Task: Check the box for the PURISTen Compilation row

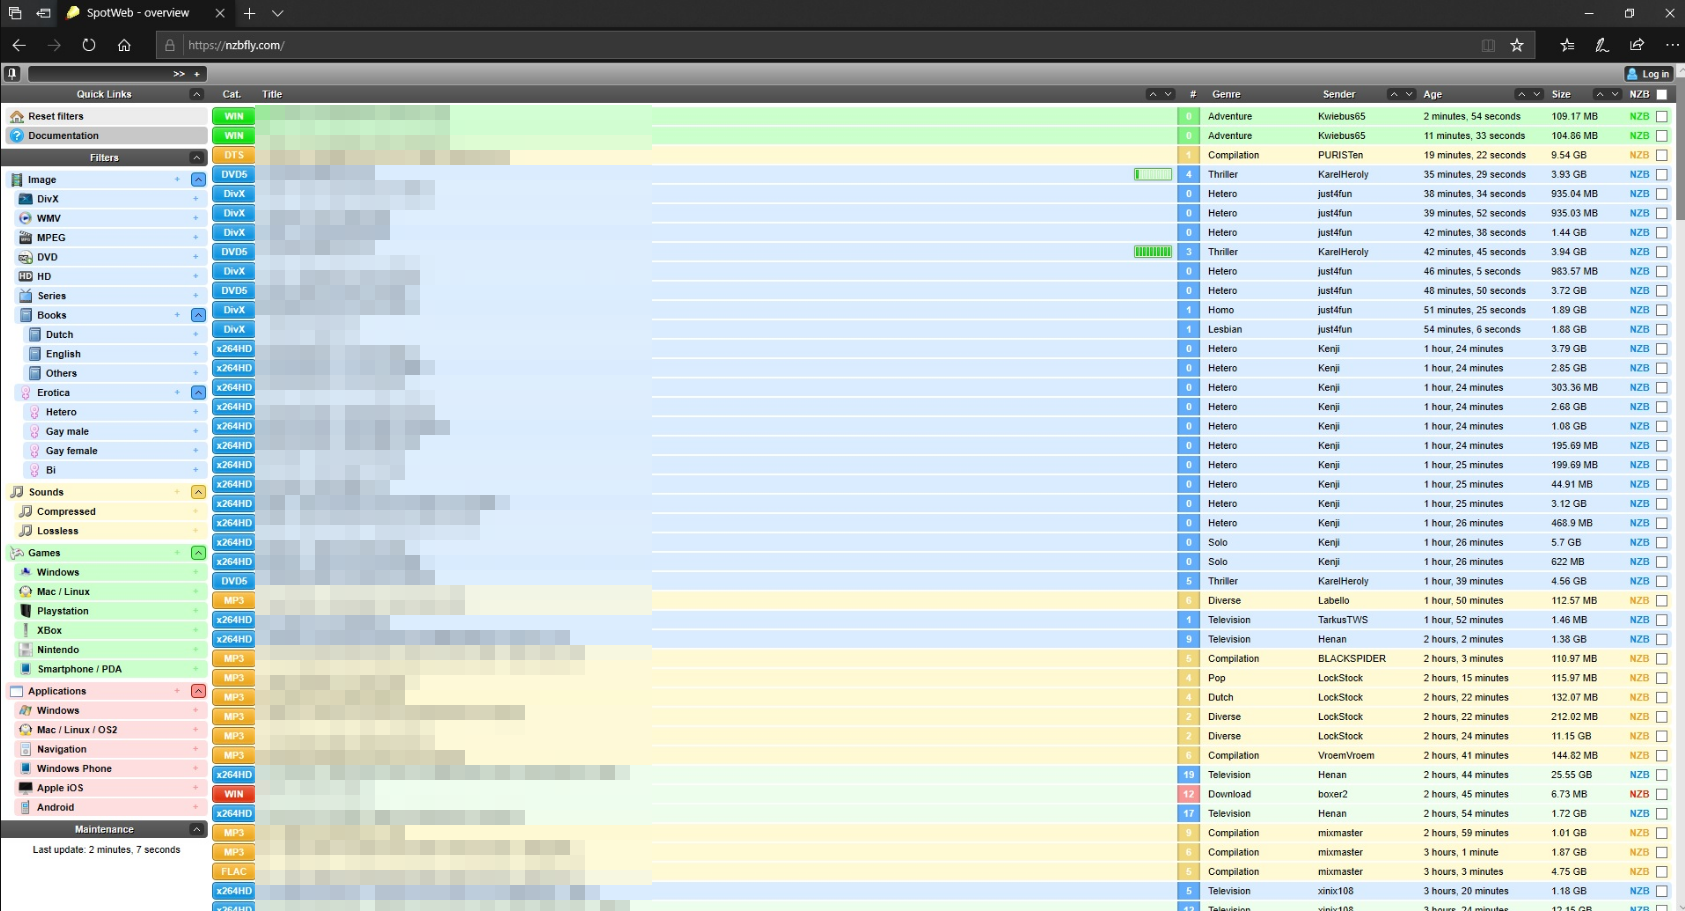Action: click(1662, 156)
